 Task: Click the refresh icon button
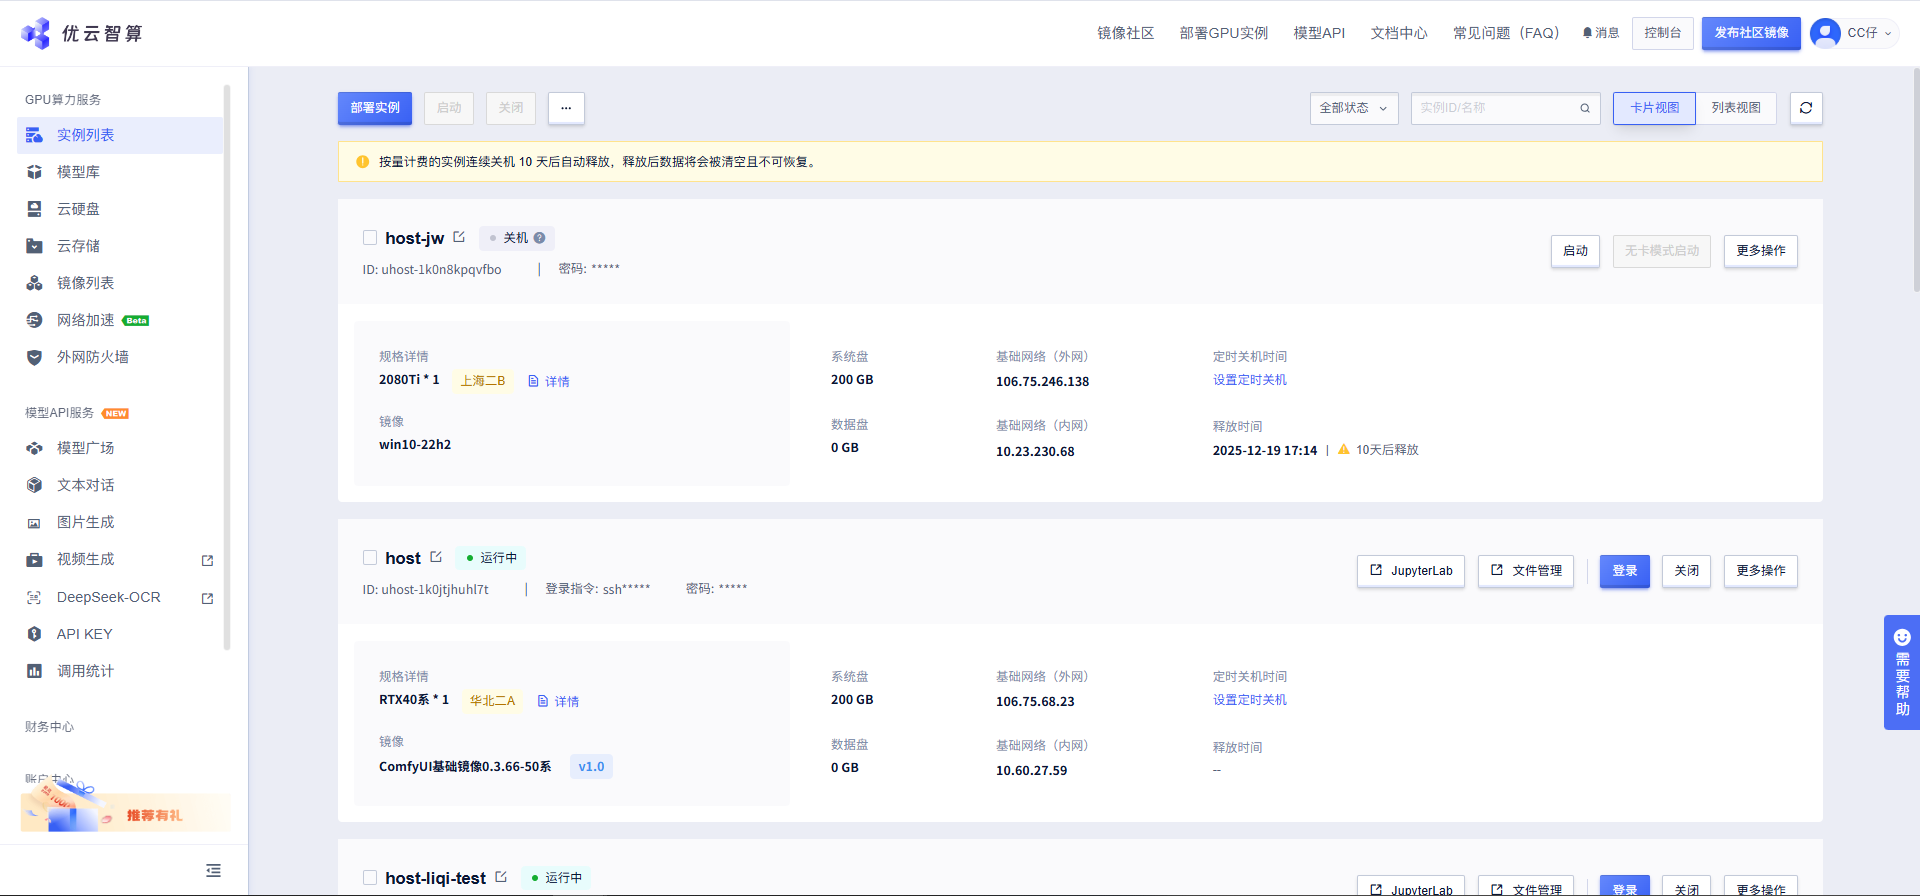[1806, 108]
